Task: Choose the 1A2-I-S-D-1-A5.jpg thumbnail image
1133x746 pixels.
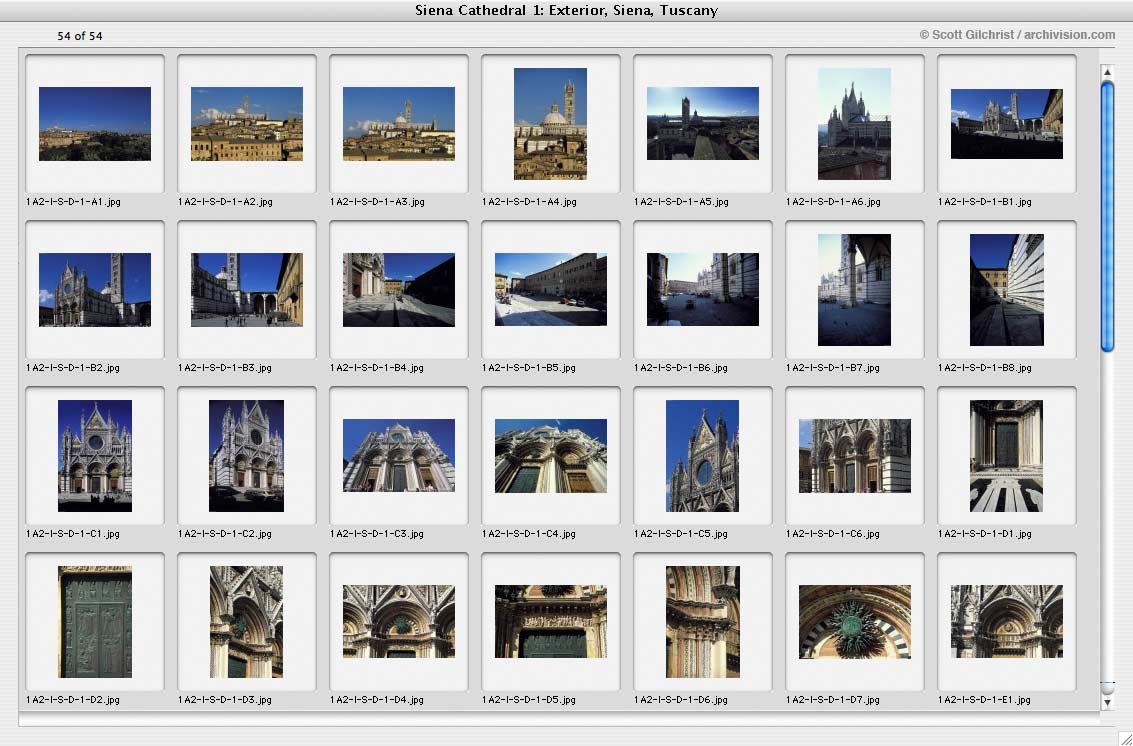Action: (702, 124)
